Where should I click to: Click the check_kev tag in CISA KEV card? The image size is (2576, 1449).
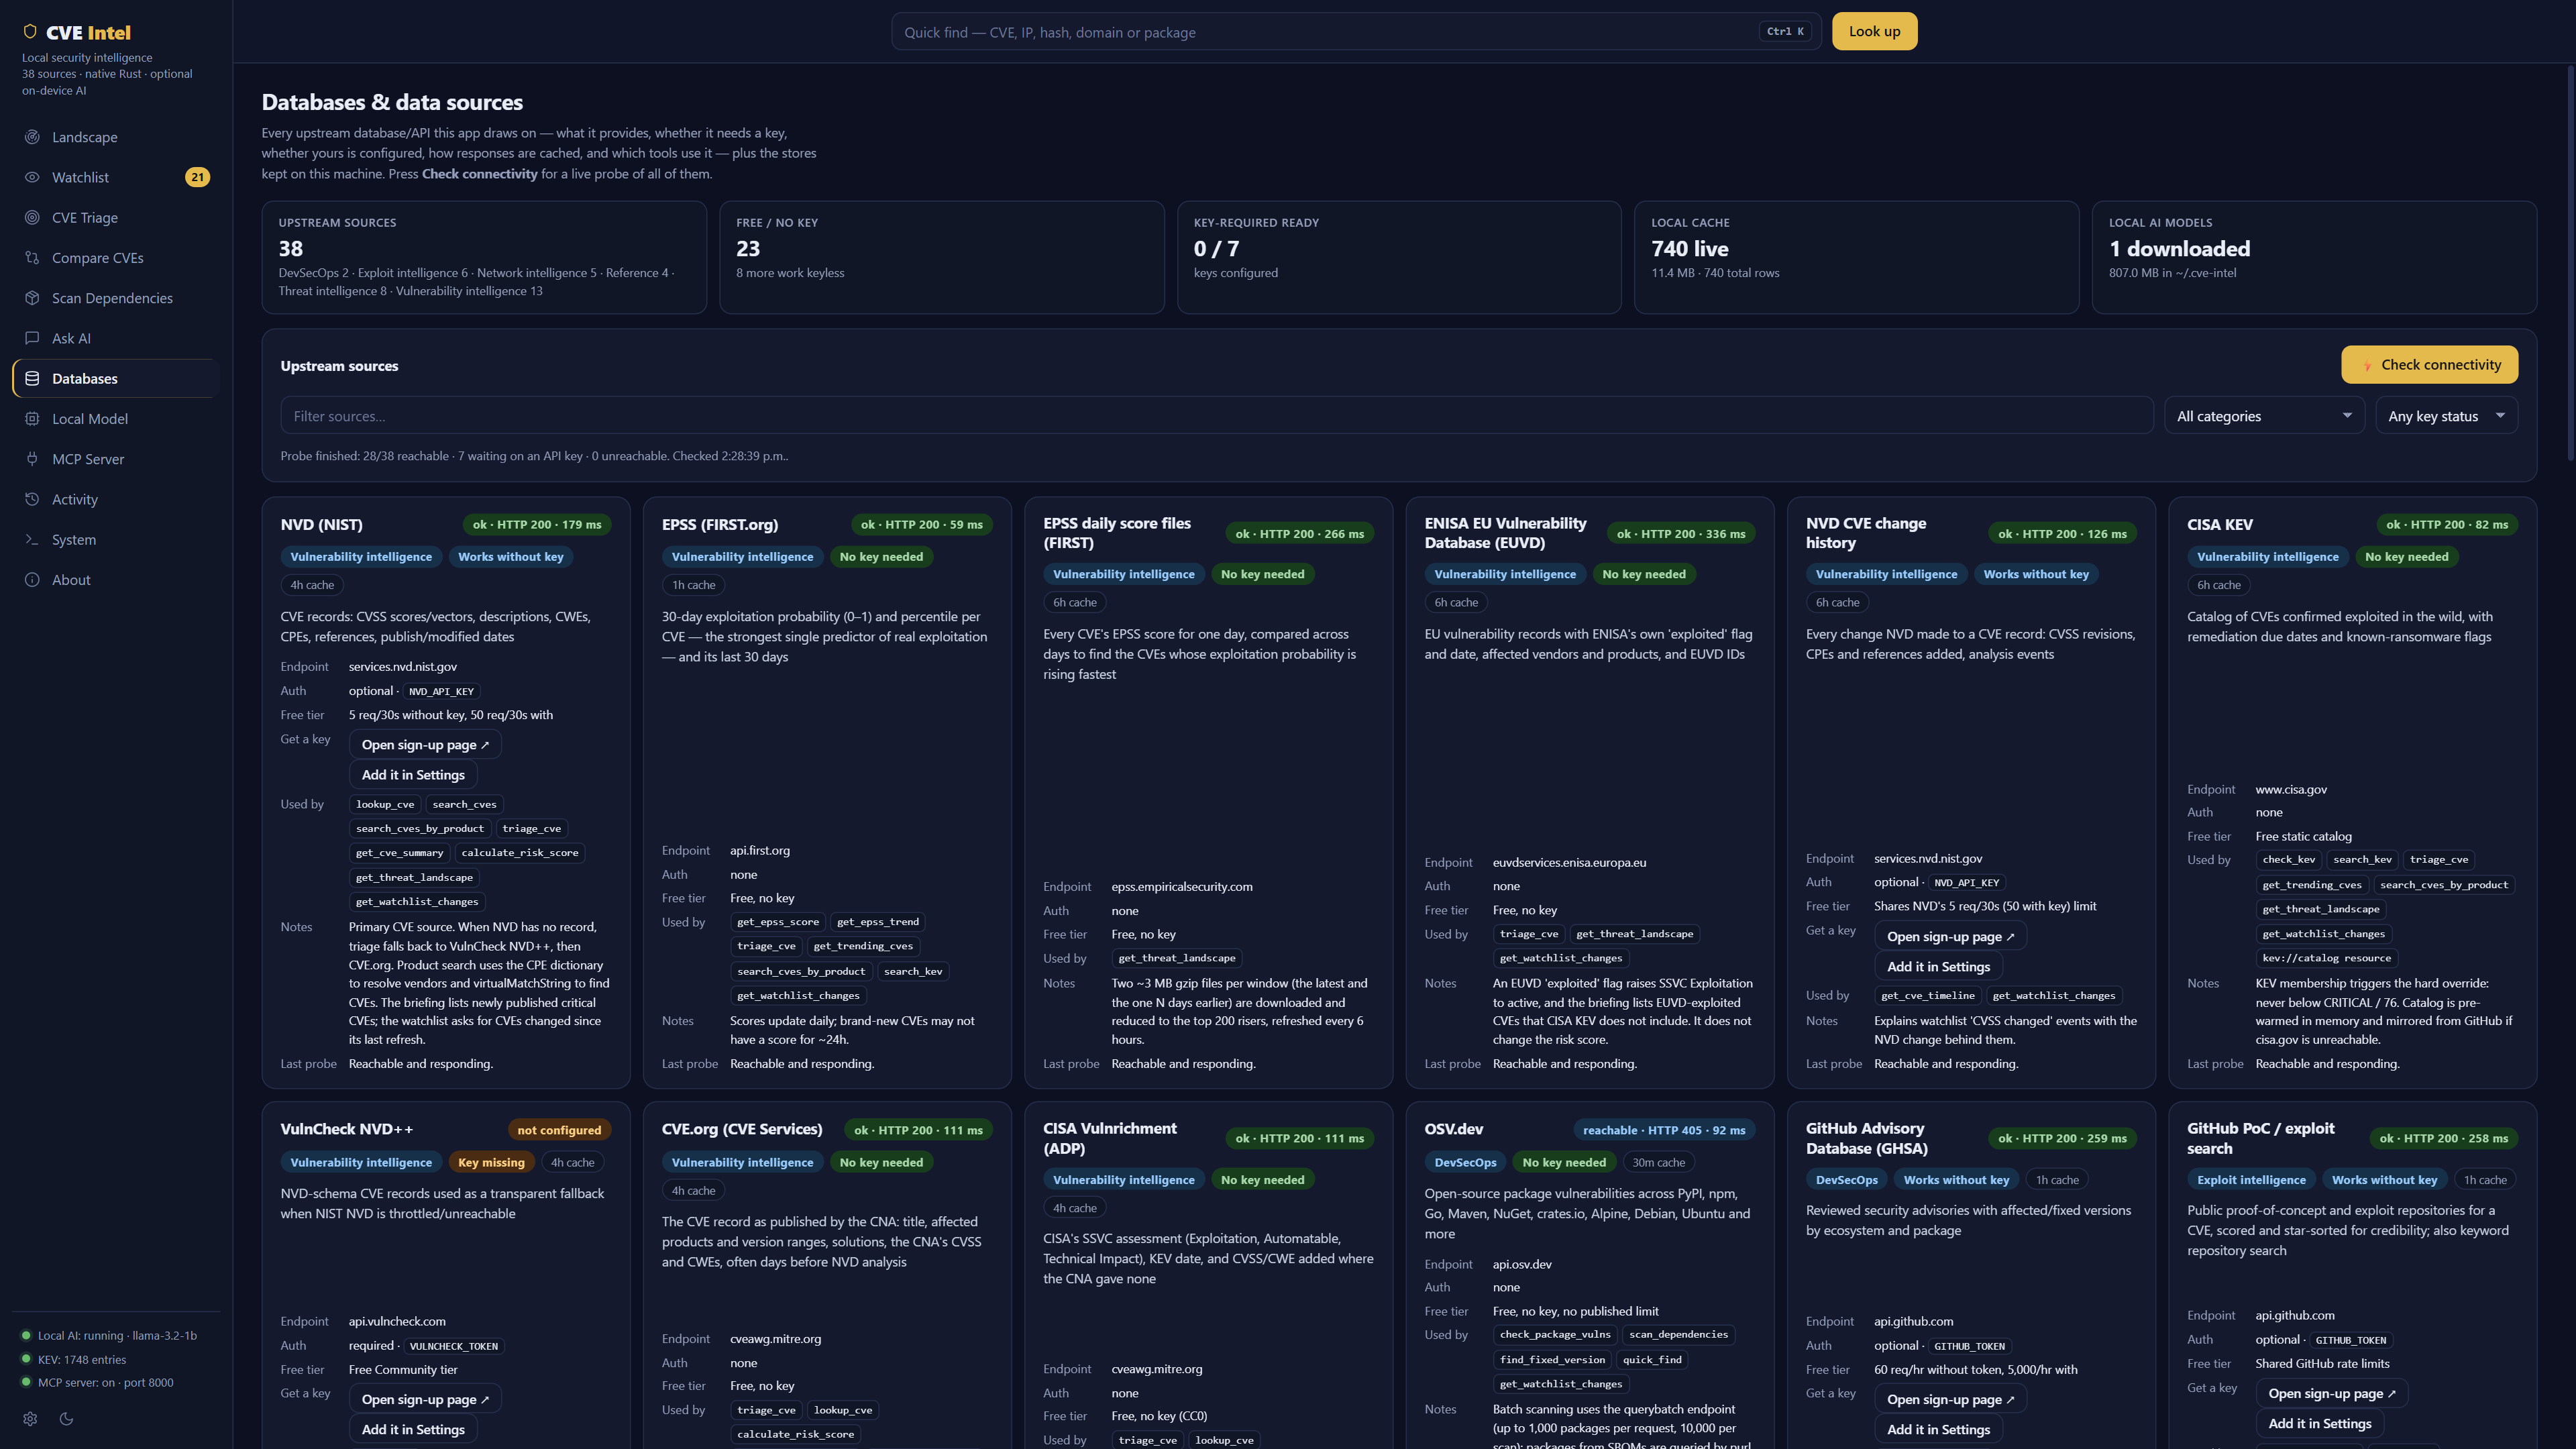[2288, 859]
